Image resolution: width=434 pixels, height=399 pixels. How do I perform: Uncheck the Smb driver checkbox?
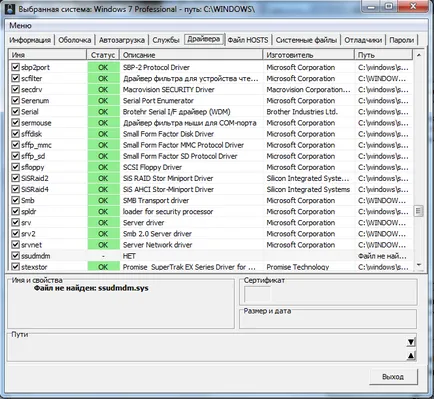(x=15, y=200)
